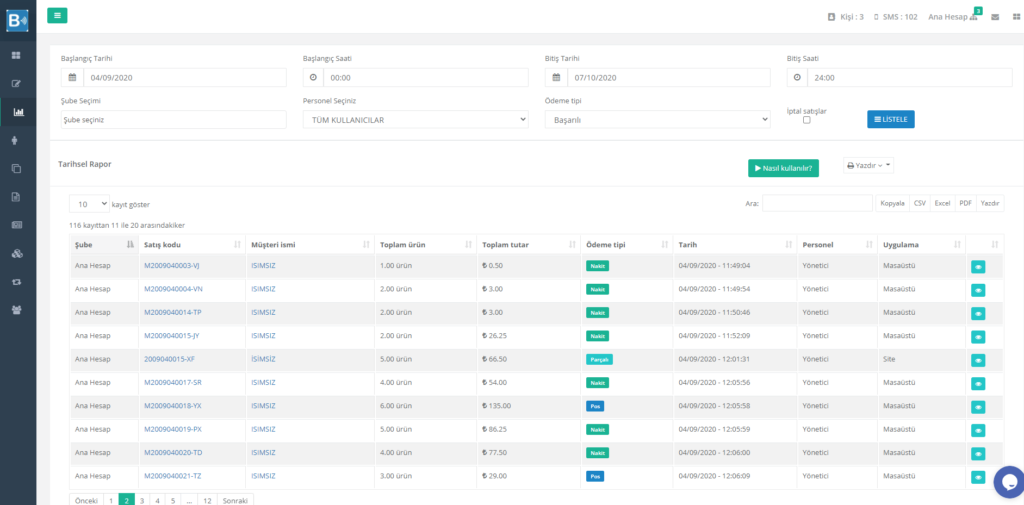View details of sale M2009040014-TP
This screenshot has height=505, width=1024.
[x=978, y=314]
